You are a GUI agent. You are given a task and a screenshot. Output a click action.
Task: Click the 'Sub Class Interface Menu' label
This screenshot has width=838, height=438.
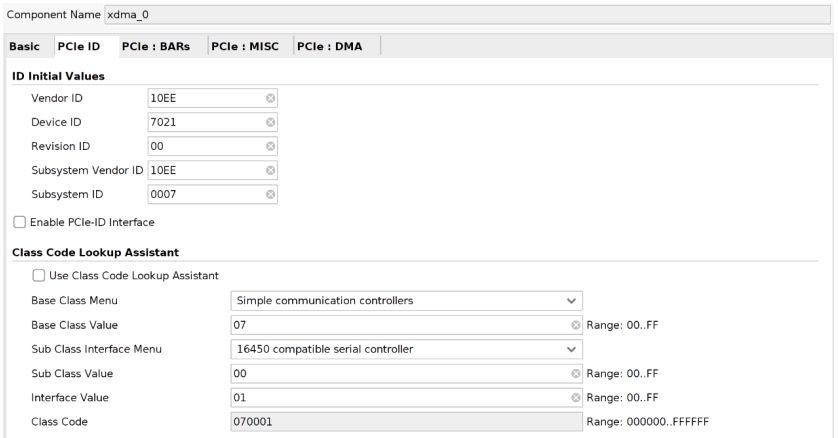pyautogui.click(x=96, y=349)
